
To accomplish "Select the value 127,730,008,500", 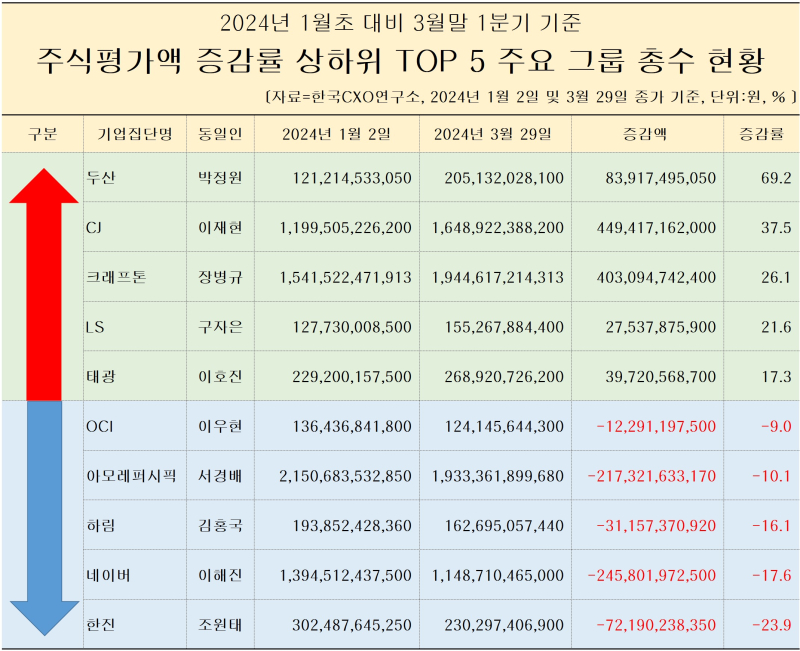I will [352, 327].
